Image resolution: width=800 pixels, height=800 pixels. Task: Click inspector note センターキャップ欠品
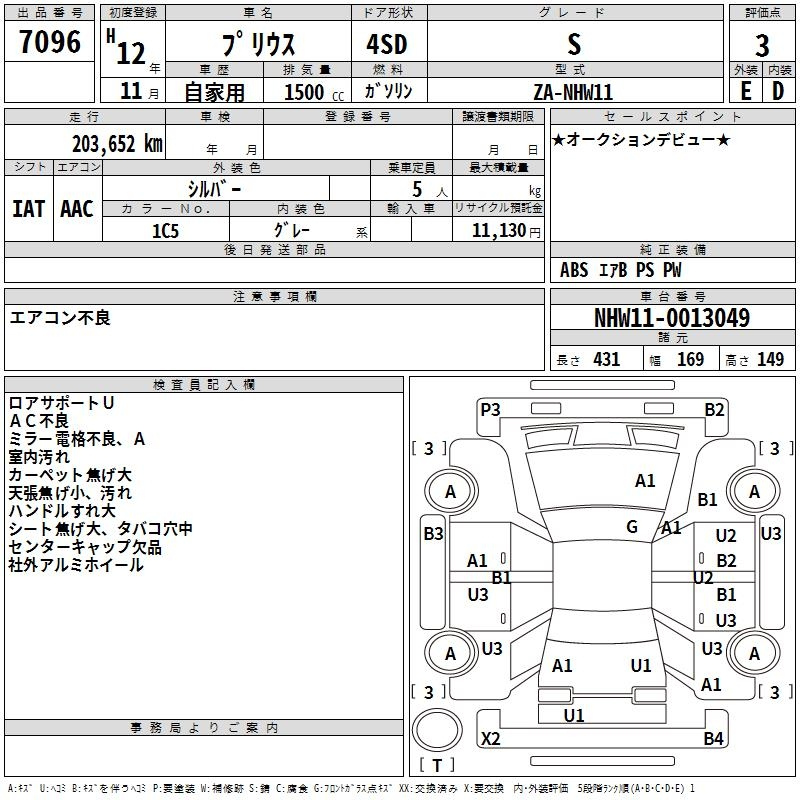pos(85,547)
